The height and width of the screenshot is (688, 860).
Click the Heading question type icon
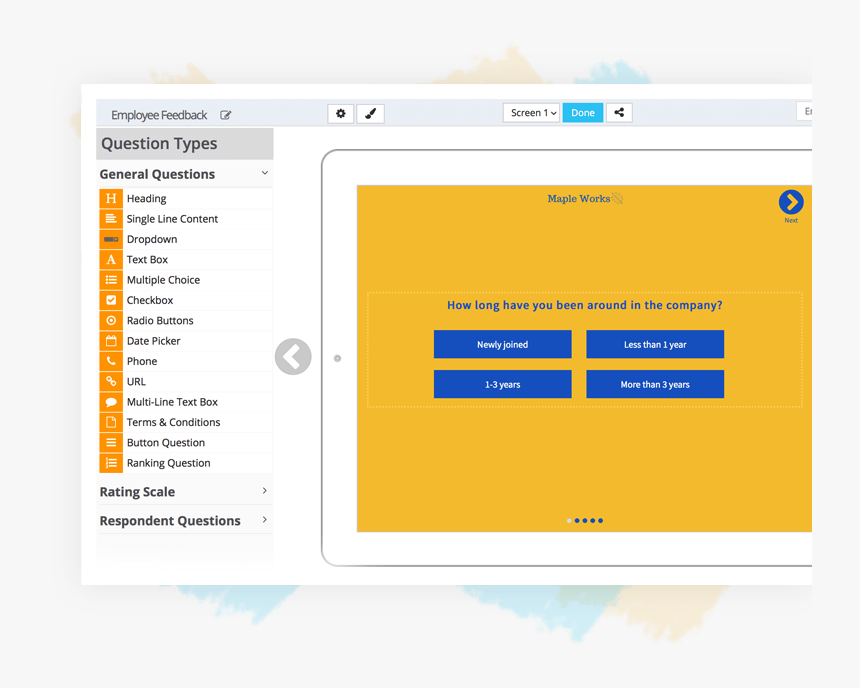tap(111, 198)
